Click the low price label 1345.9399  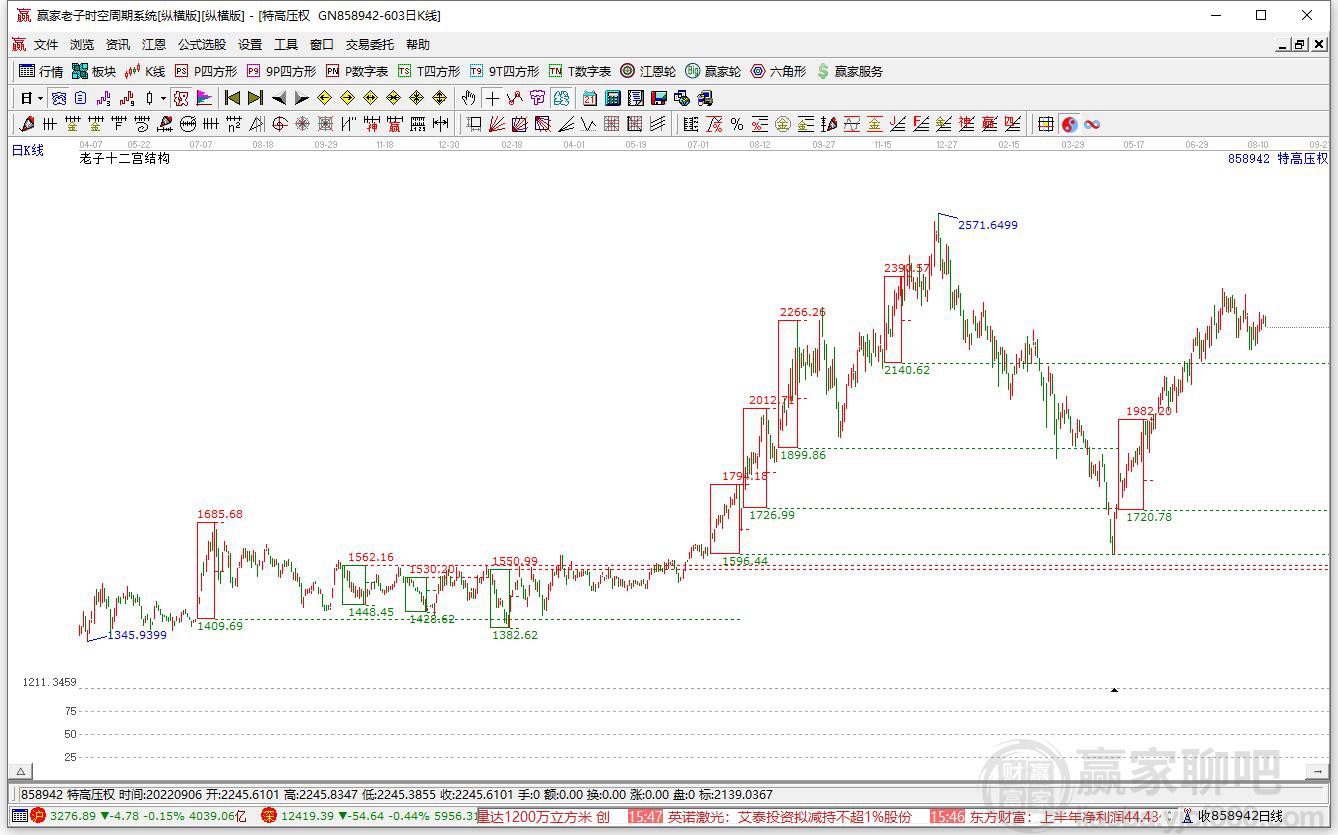137,635
